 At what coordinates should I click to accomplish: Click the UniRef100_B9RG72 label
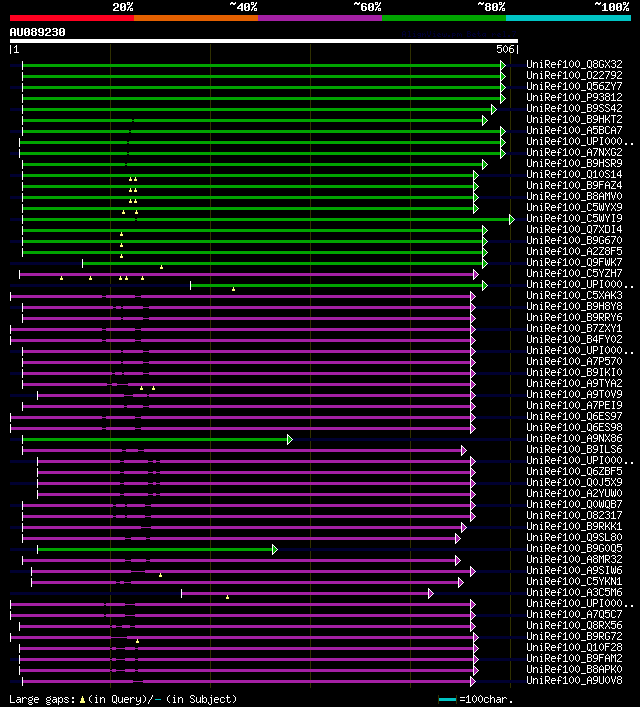[x=574, y=636]
